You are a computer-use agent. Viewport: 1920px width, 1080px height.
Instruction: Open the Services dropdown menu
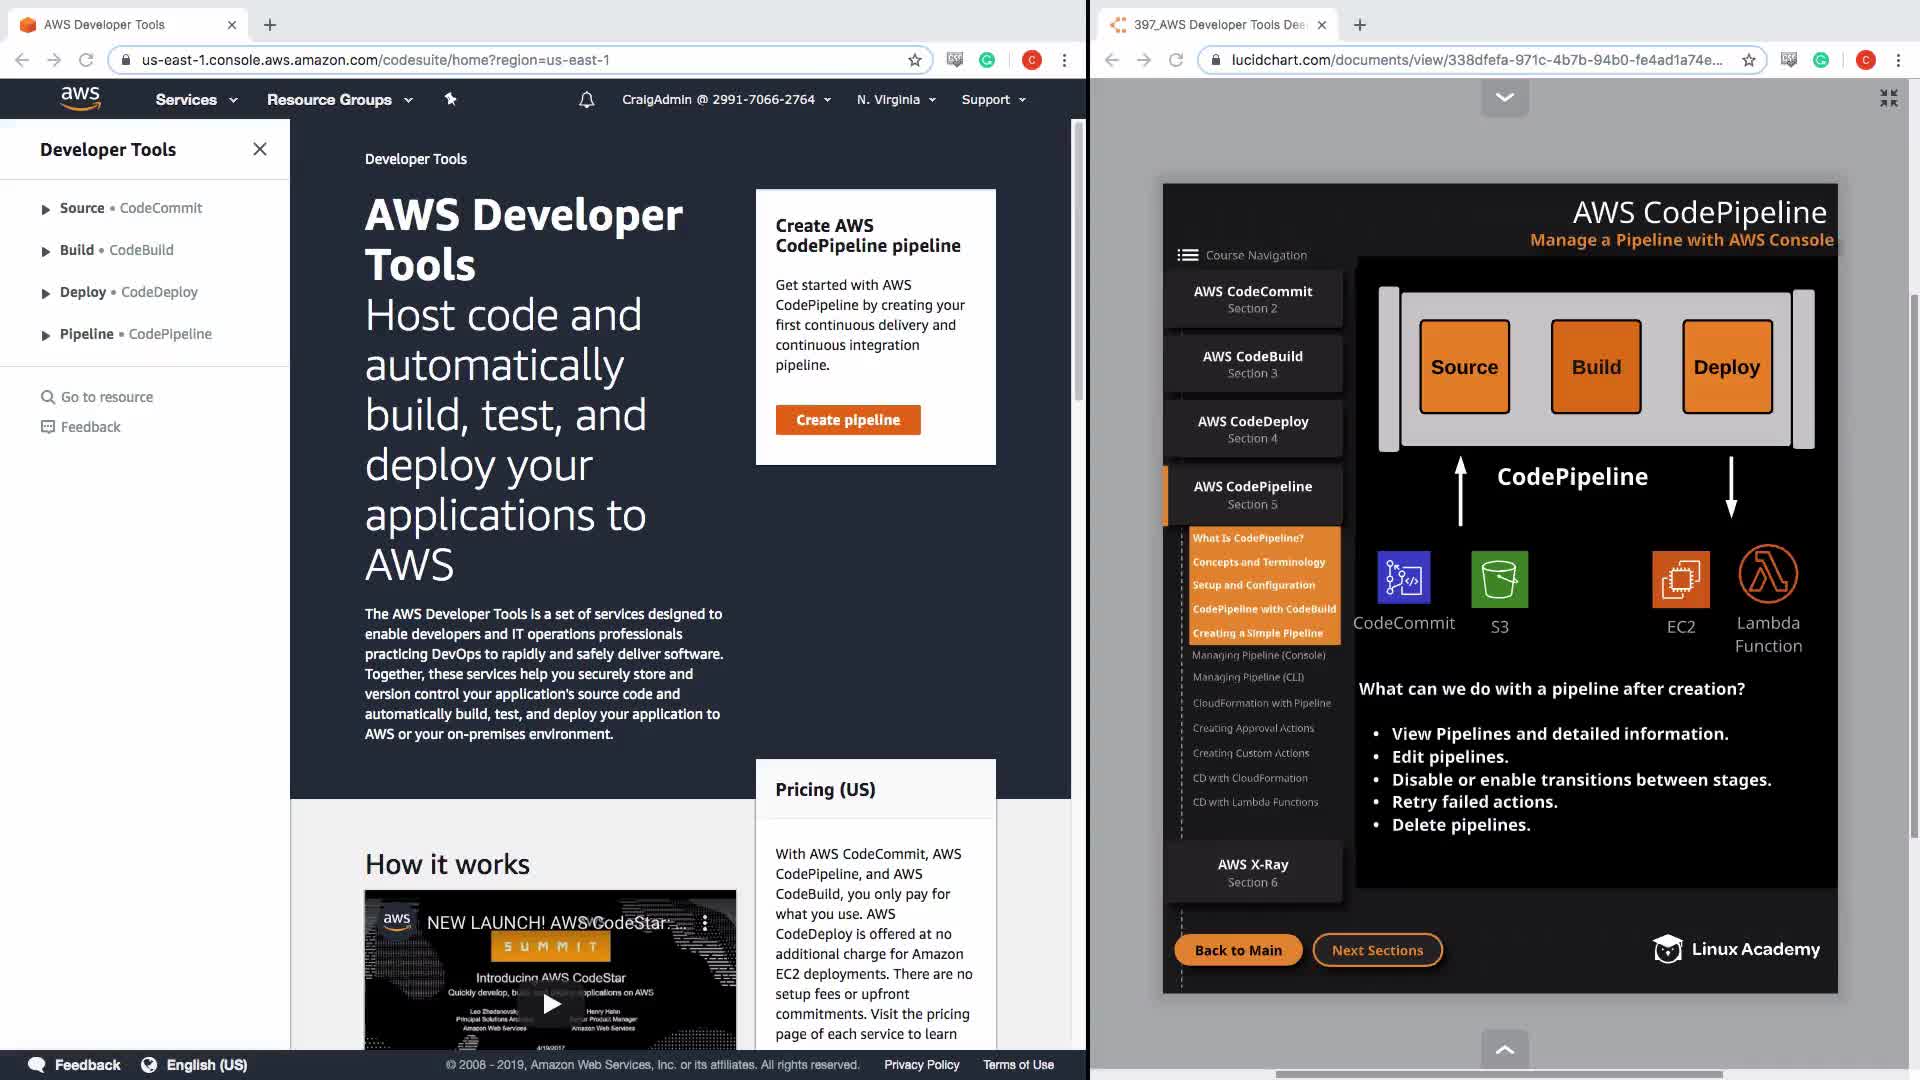click(x=196, y=100)
